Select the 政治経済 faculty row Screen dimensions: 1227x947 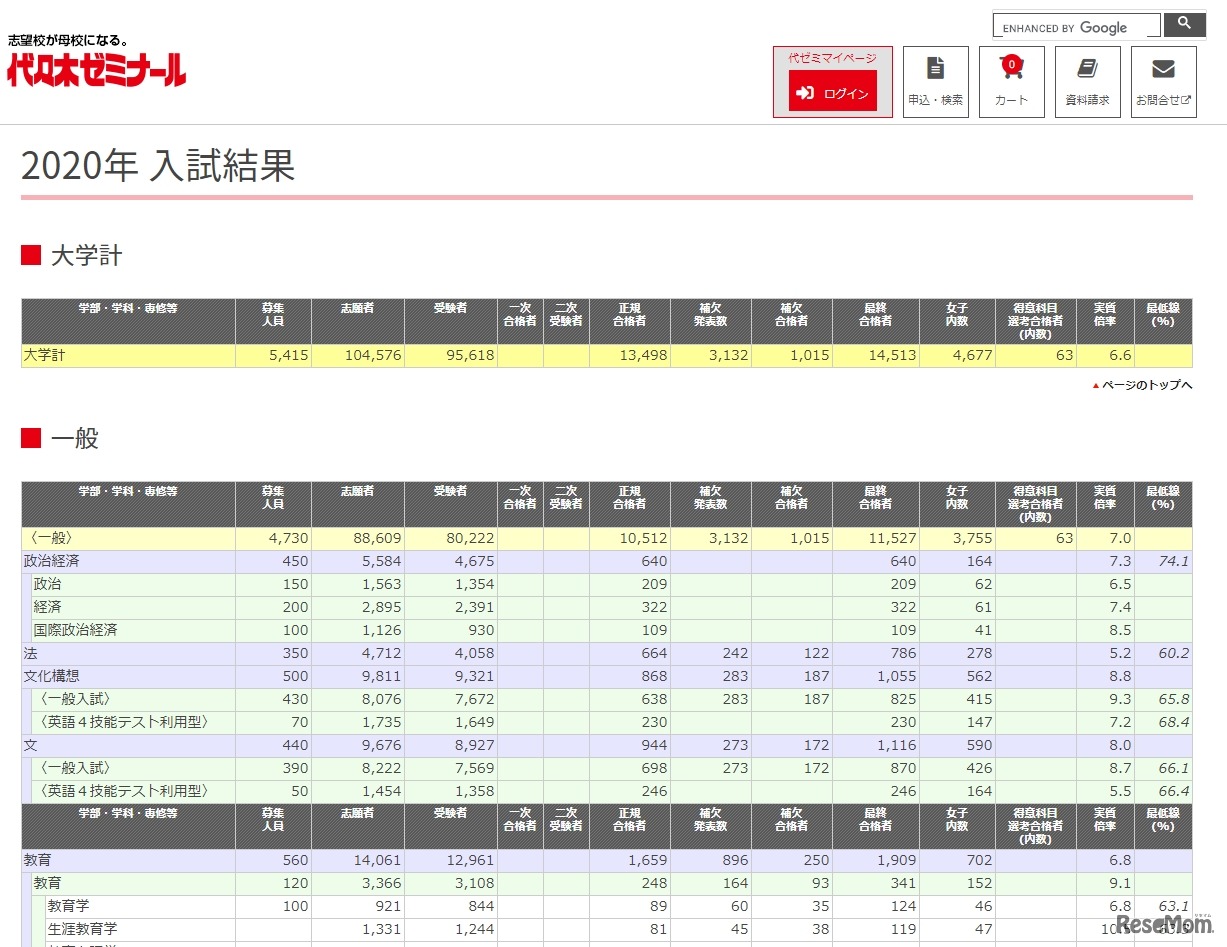pyautogui.click(x=51, y=562)
